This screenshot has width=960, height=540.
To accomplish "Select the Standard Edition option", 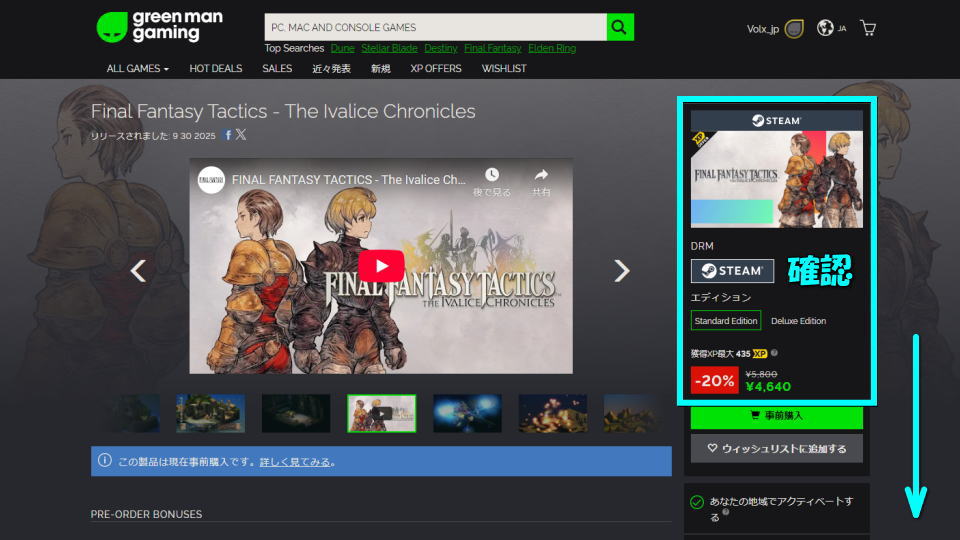I will pos(726,321).
